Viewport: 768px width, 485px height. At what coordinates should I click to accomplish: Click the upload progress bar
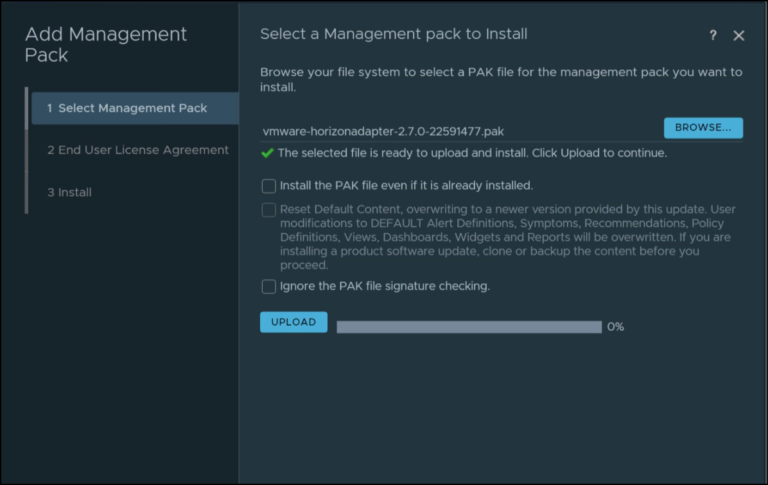point(468,327)
